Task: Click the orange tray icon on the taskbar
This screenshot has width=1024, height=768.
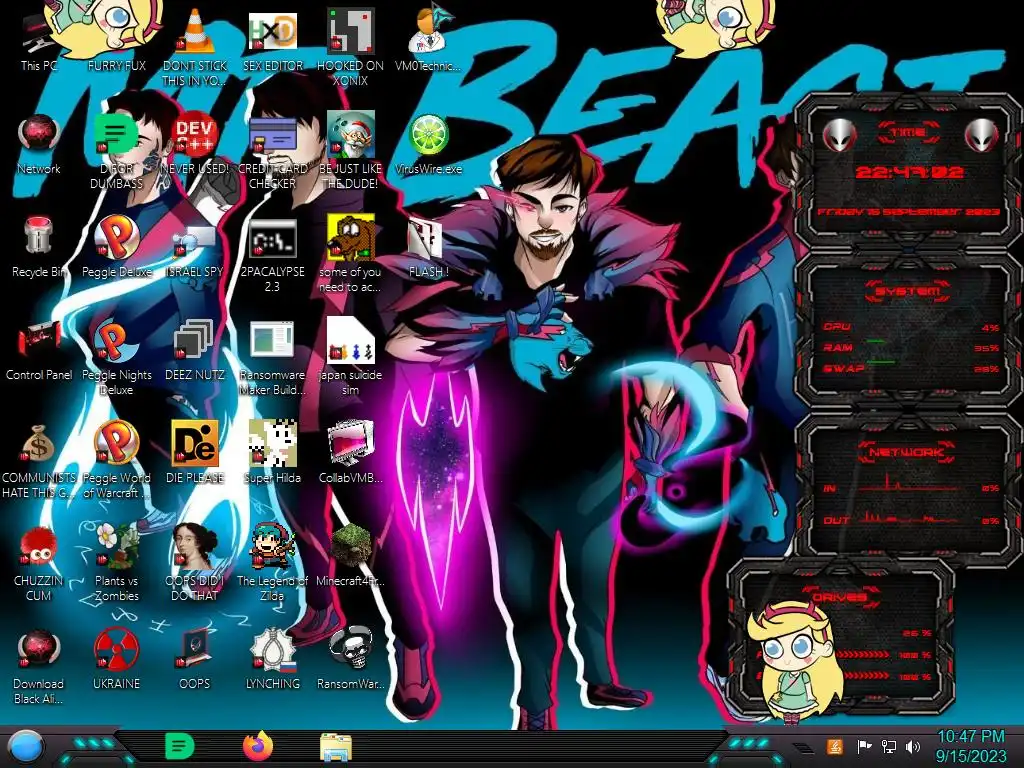Action: pyautogui.click(x=835, y=746)
